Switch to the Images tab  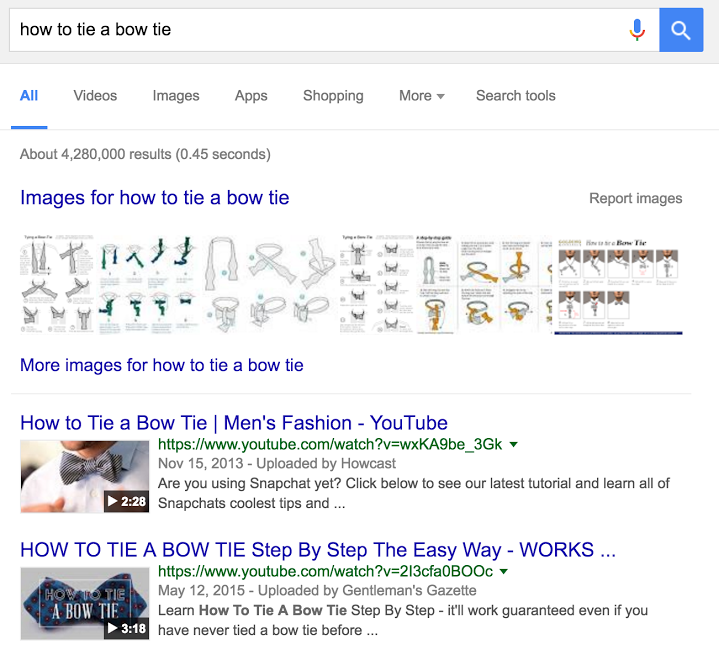(176, 95)
